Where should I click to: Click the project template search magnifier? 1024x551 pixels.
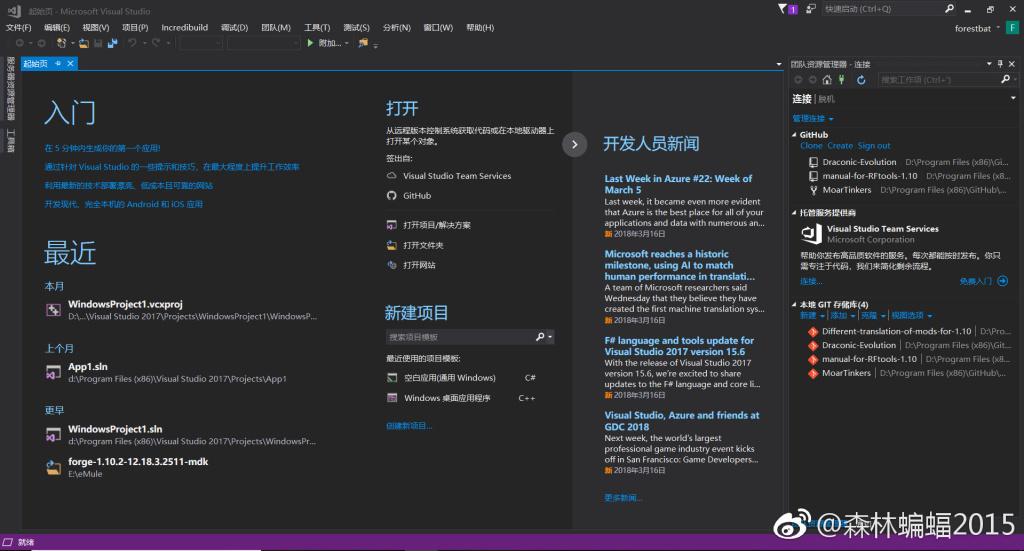[540, 337]
